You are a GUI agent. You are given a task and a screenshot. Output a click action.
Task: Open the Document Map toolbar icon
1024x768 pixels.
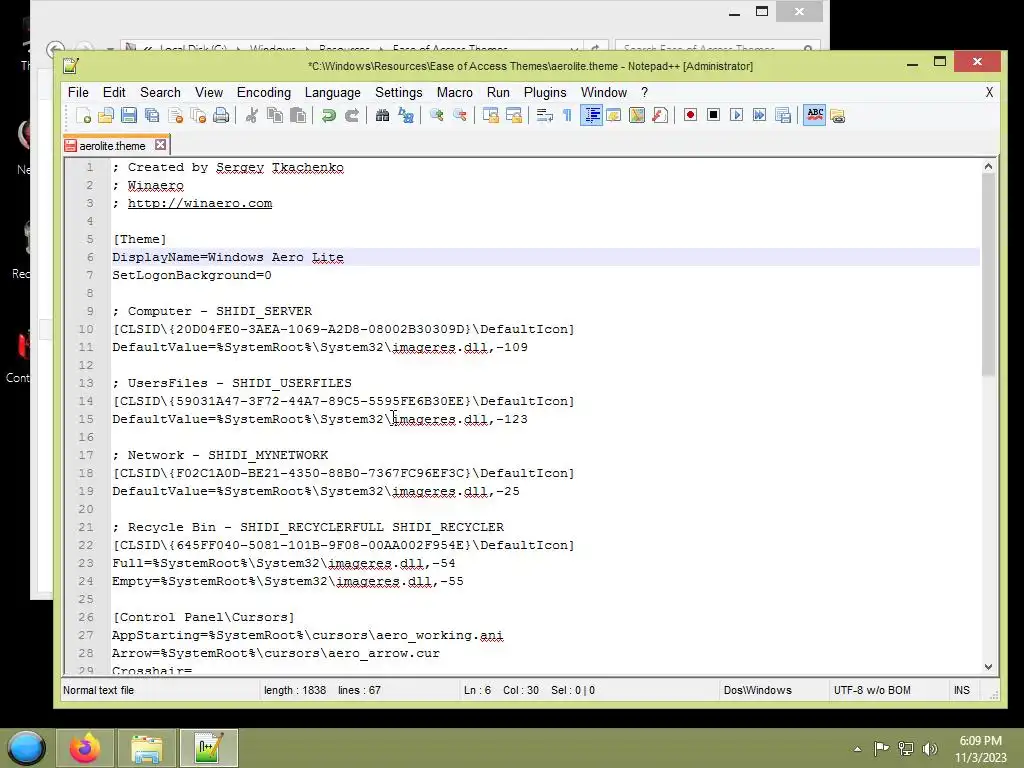637,116
